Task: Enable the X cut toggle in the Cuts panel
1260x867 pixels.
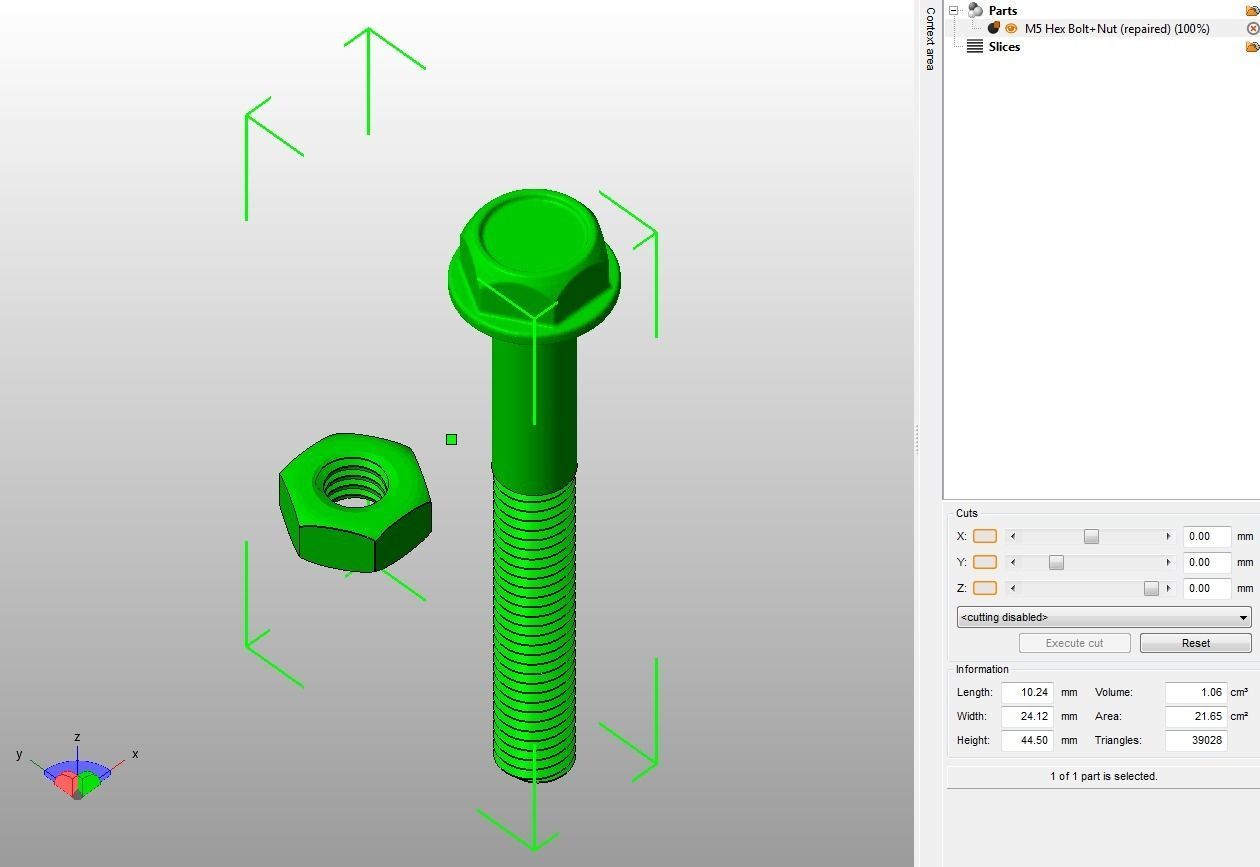Action: pos(984,536)
